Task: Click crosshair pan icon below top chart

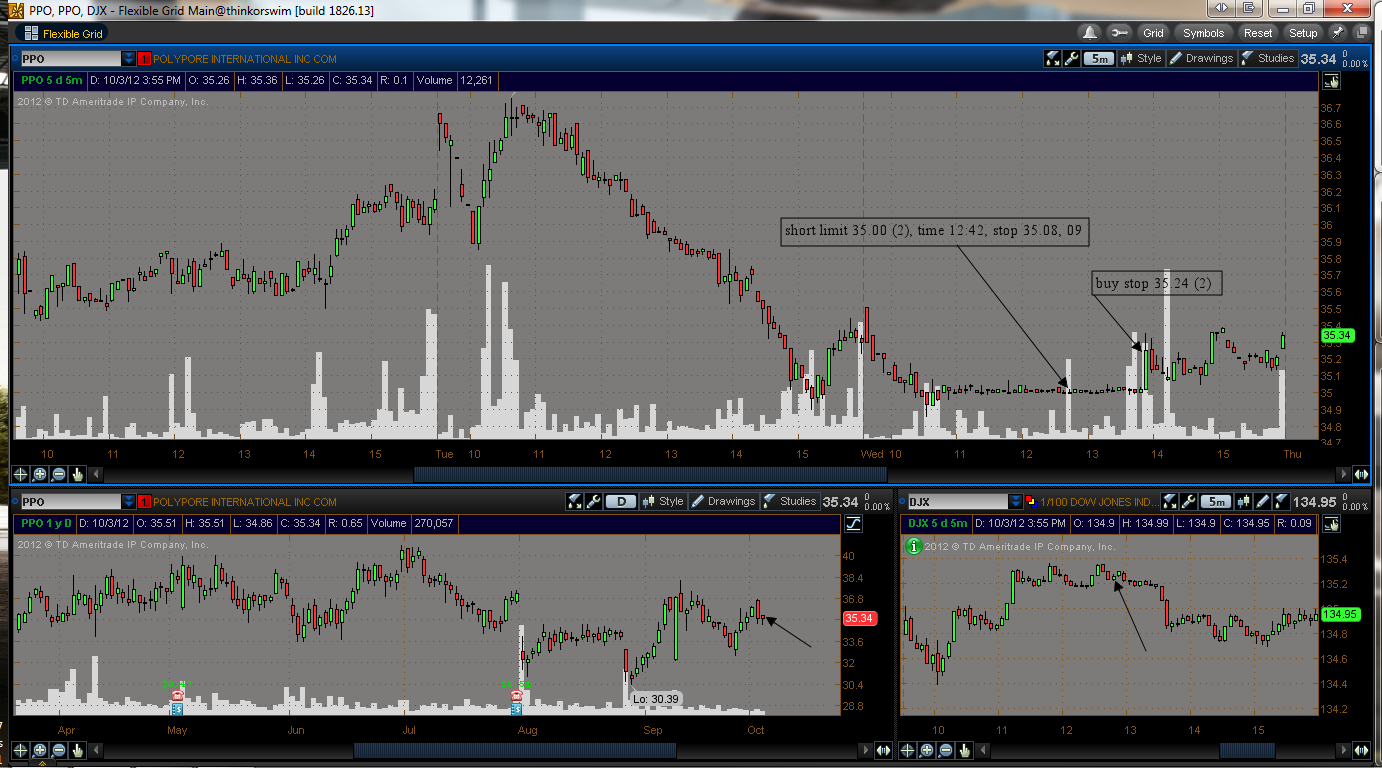Action: coord(20,474)
